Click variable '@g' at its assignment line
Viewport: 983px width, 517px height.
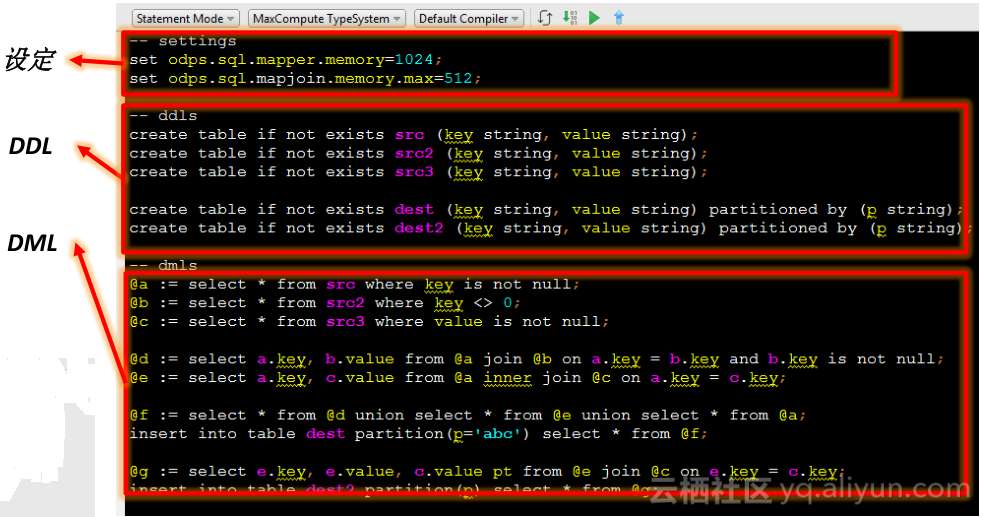click(x=139, y=472)
